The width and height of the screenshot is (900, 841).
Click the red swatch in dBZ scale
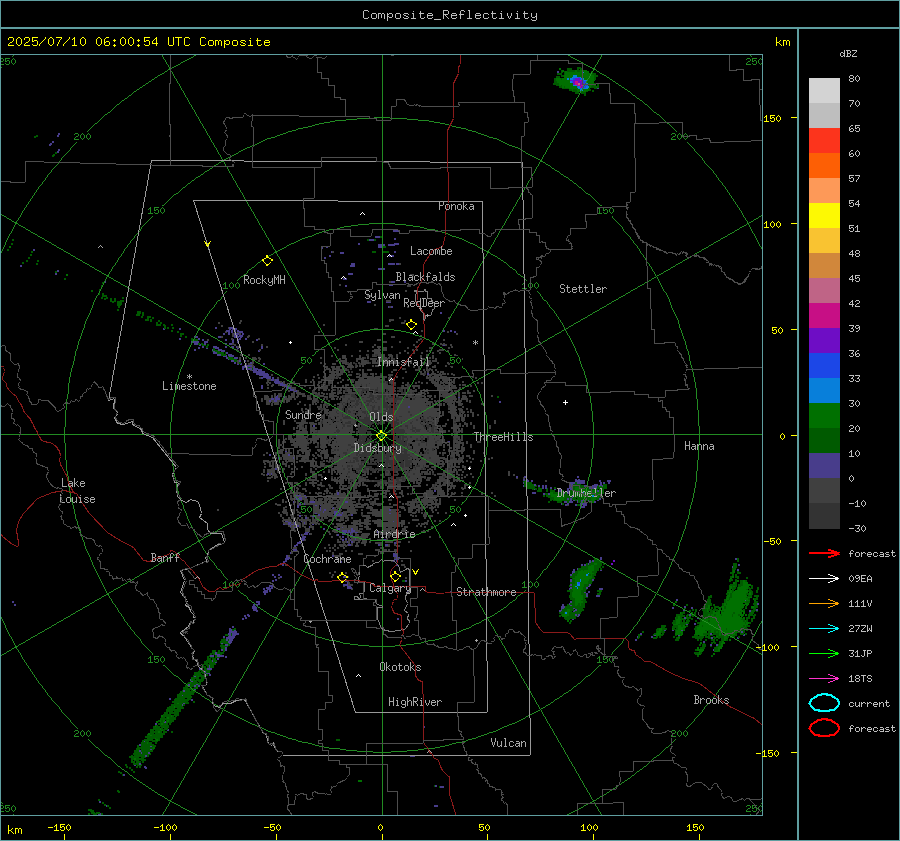824,140
